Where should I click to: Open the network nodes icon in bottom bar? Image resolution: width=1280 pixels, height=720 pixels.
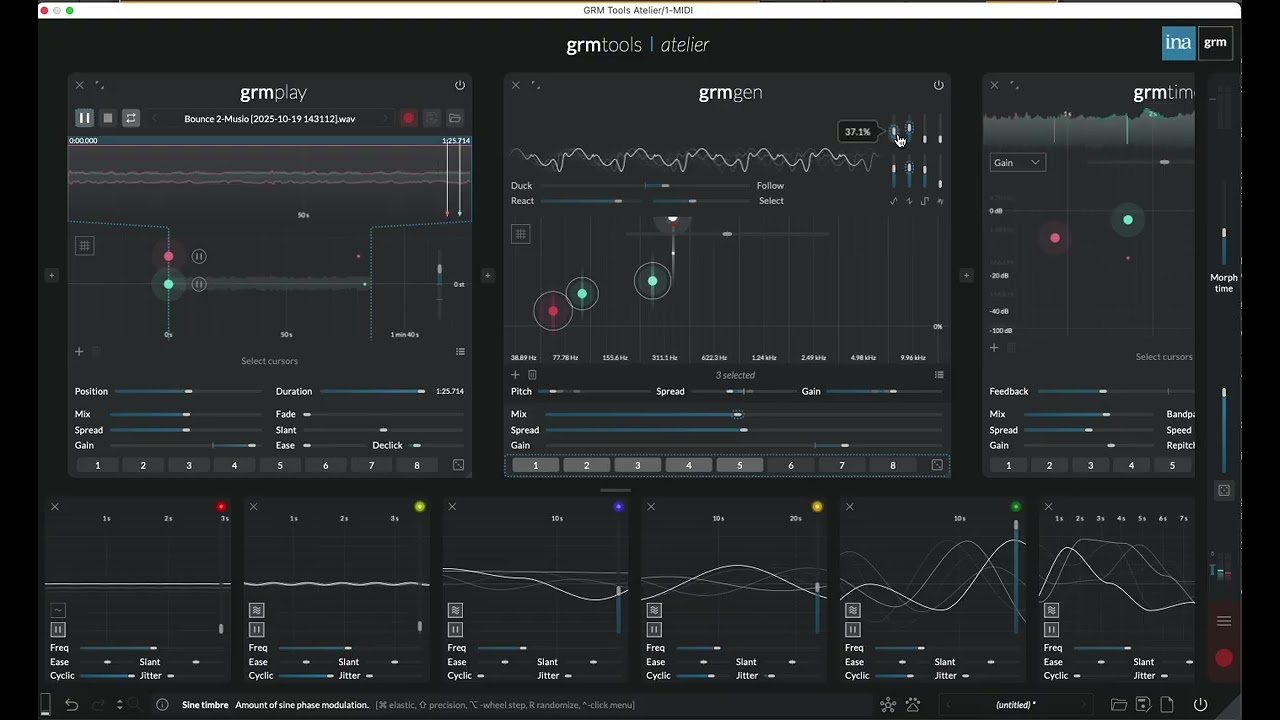click(888, 705)
